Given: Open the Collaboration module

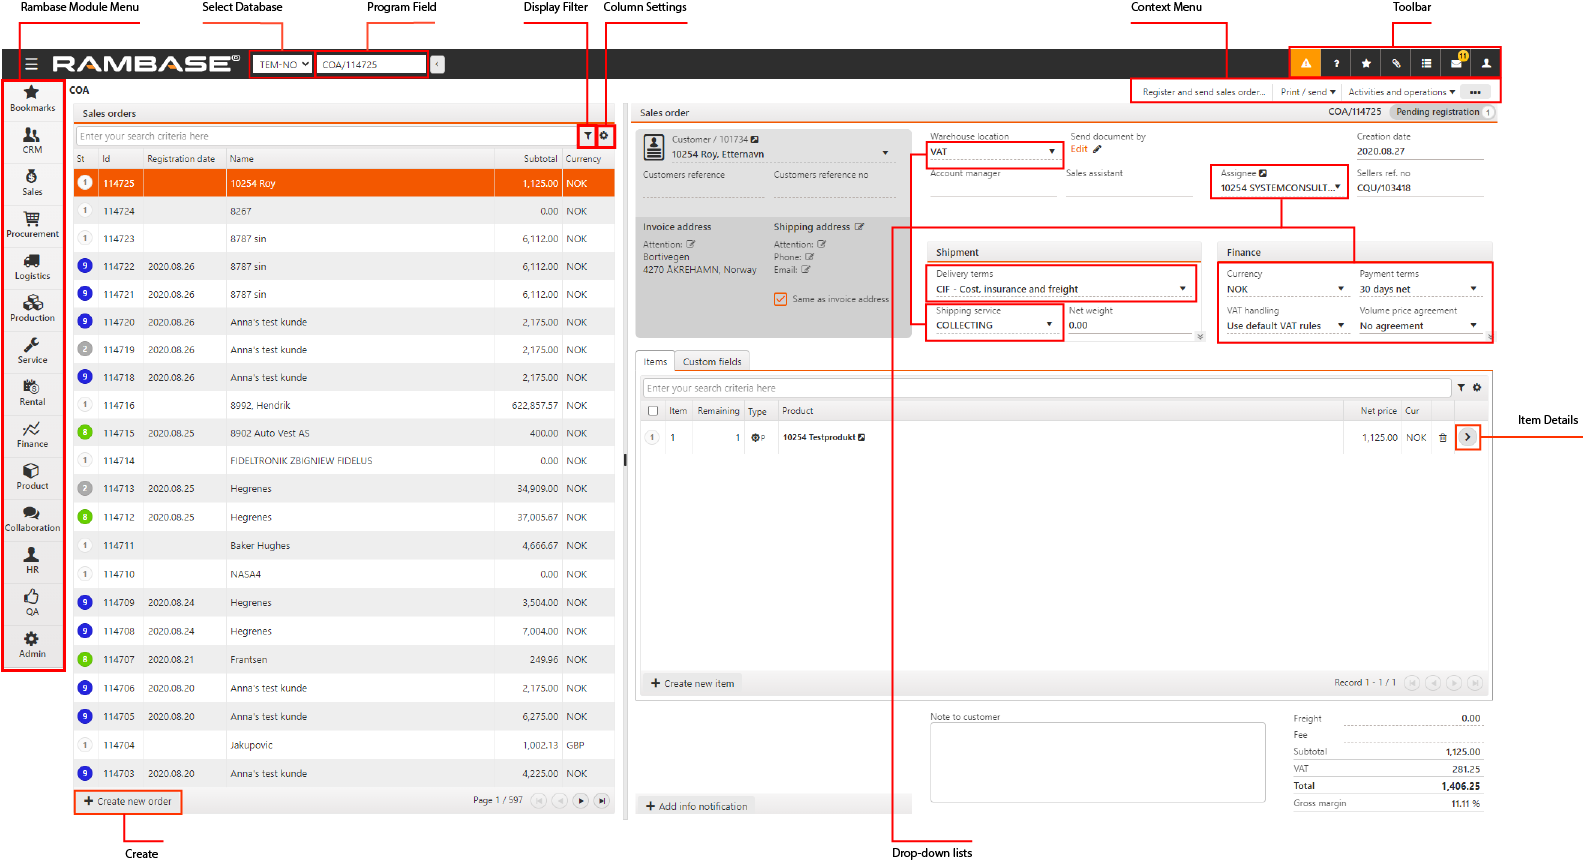Looking at the screenshot, I should [x=32, y=518].
